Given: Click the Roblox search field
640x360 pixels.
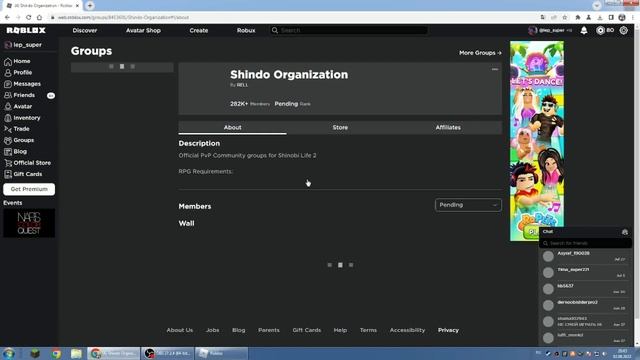Looking at the screenshot, I should coord(349,31).
